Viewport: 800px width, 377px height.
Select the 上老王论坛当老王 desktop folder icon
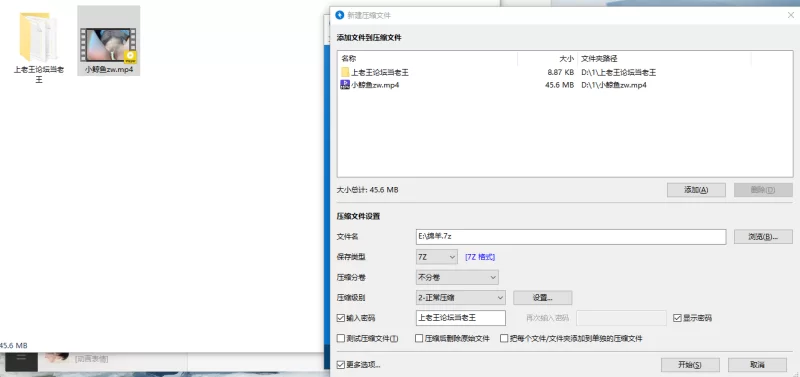pos(38,37)
